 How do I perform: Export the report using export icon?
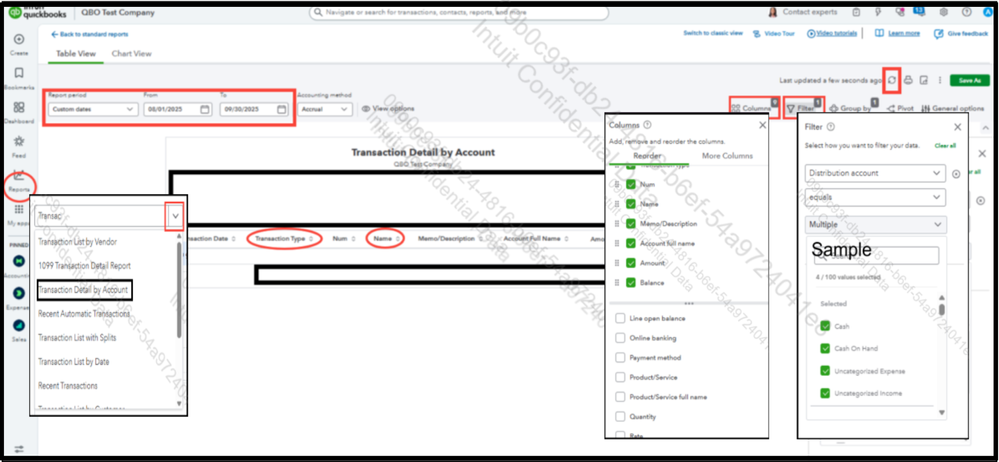tap(924, 80)
